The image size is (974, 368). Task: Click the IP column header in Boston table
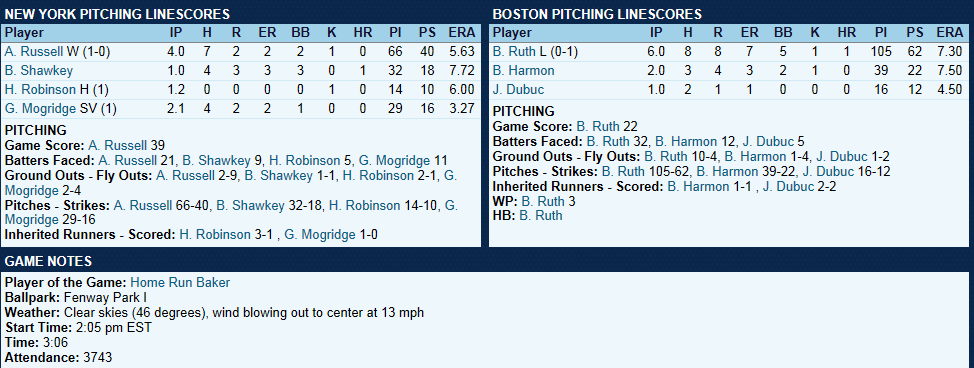point(656,33)
